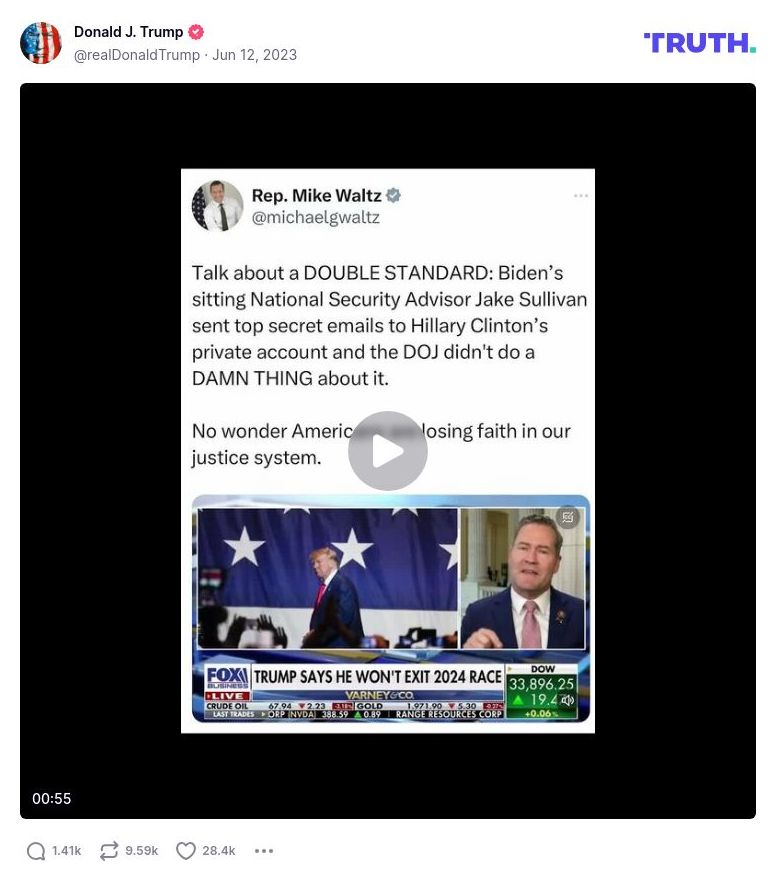This screenshot has width=777, height=881.
Task: Click the captions-off icon on clip
Action: pyautogui.click(x=567, y=517)
